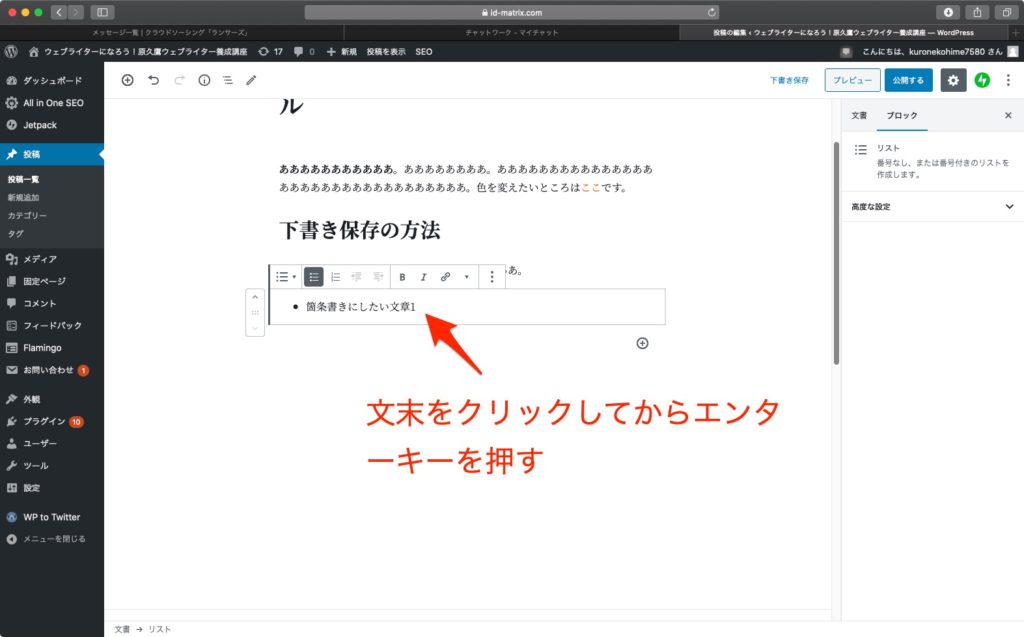Viewport: 1024px width, 637px height.
Task: Select unordered bullet list format
Action: click(x=313, y=277)
